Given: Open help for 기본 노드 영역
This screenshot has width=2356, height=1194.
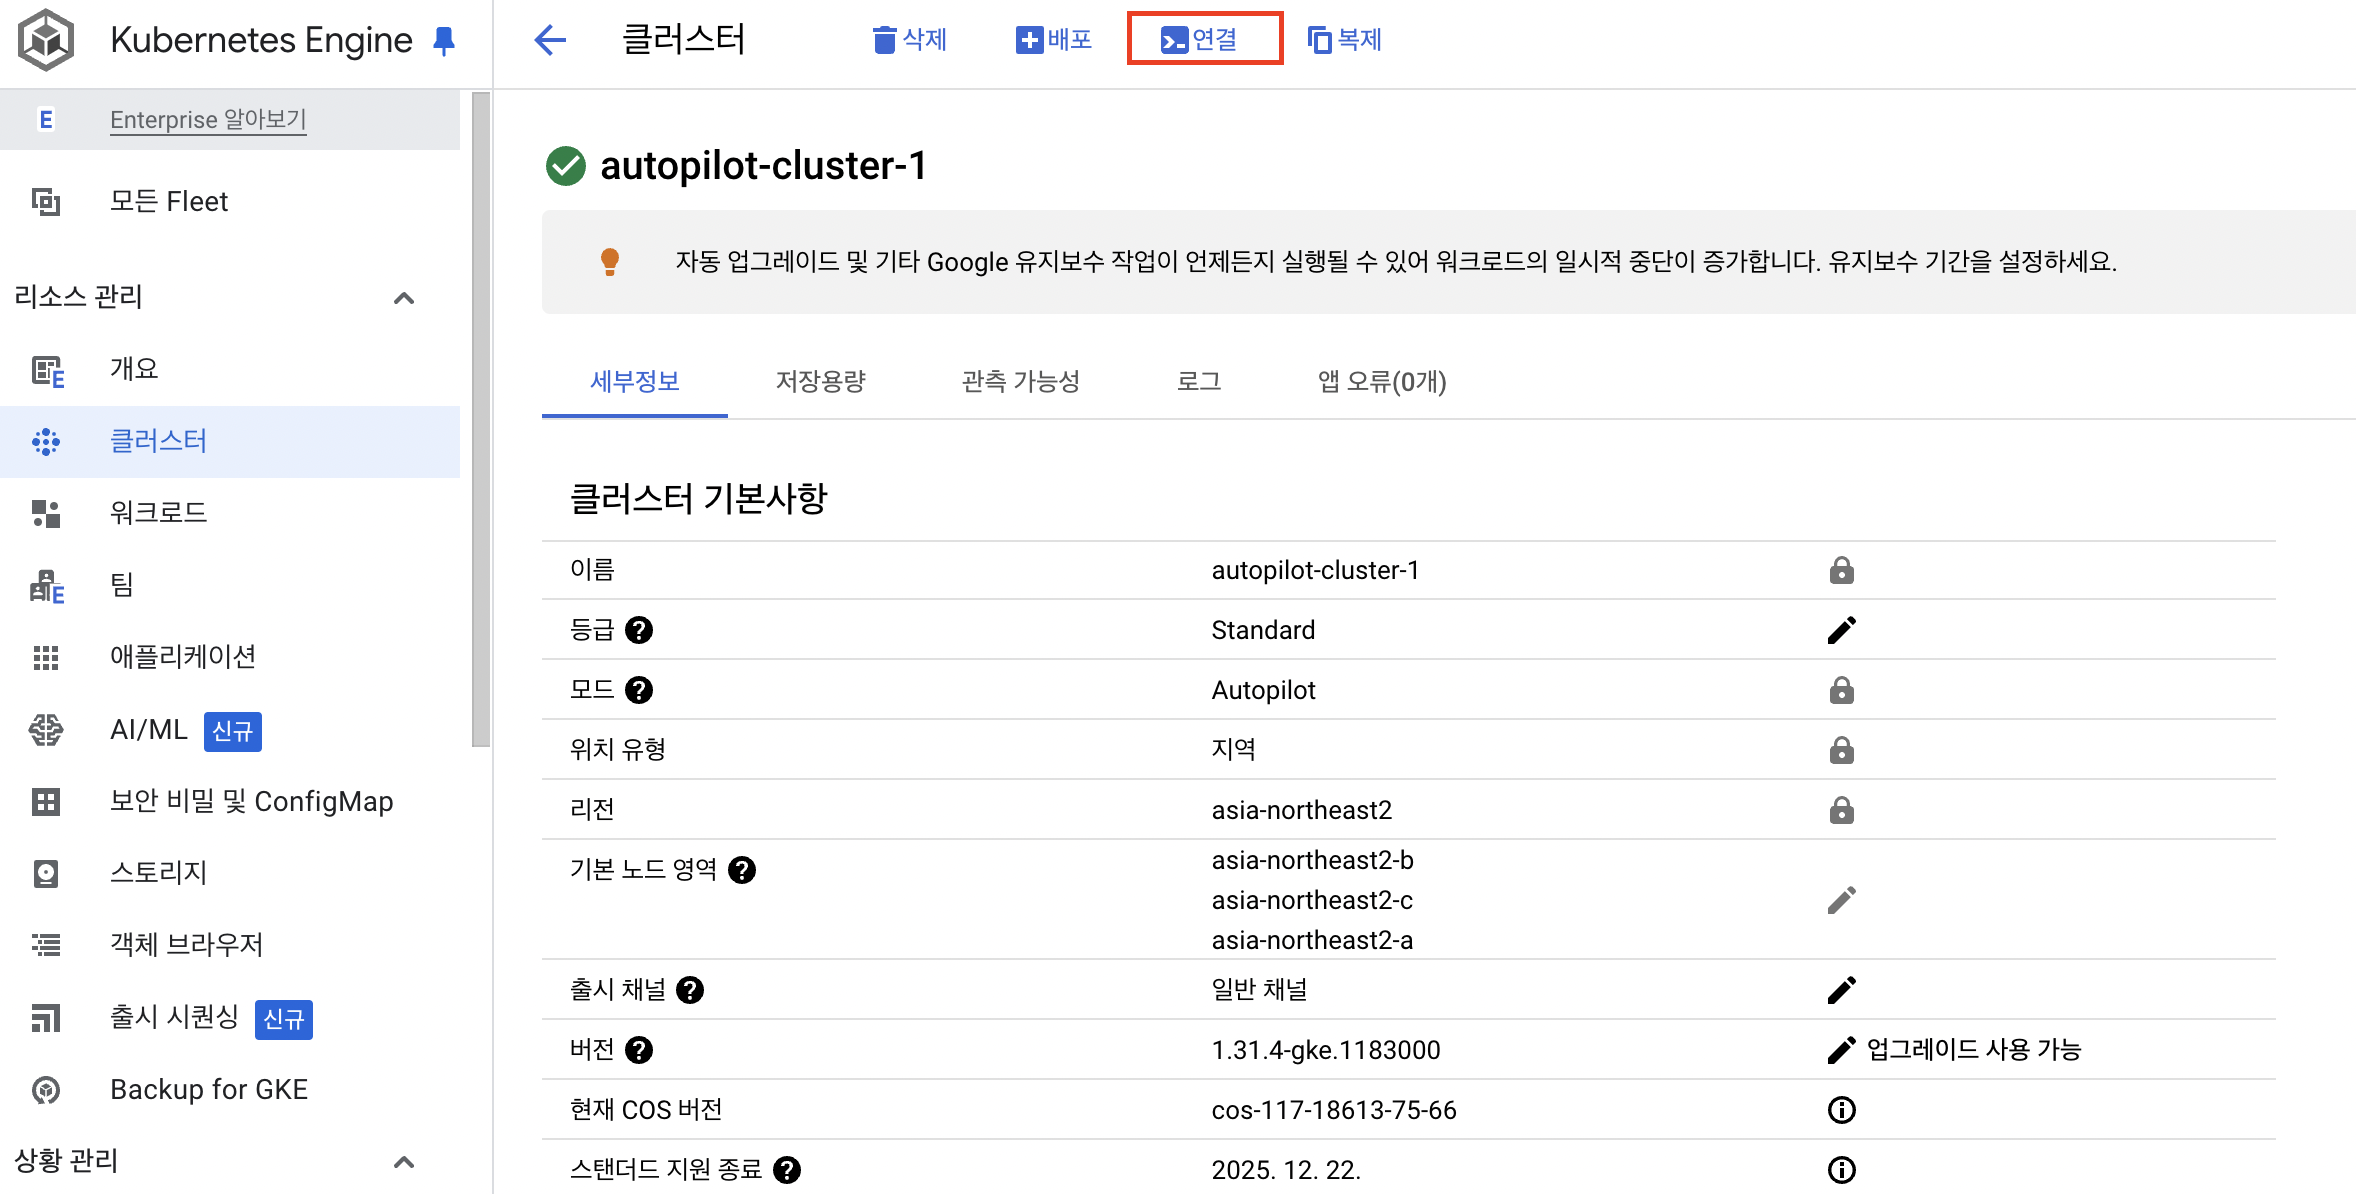Looking at the screenshot, I should coord(742,870).
